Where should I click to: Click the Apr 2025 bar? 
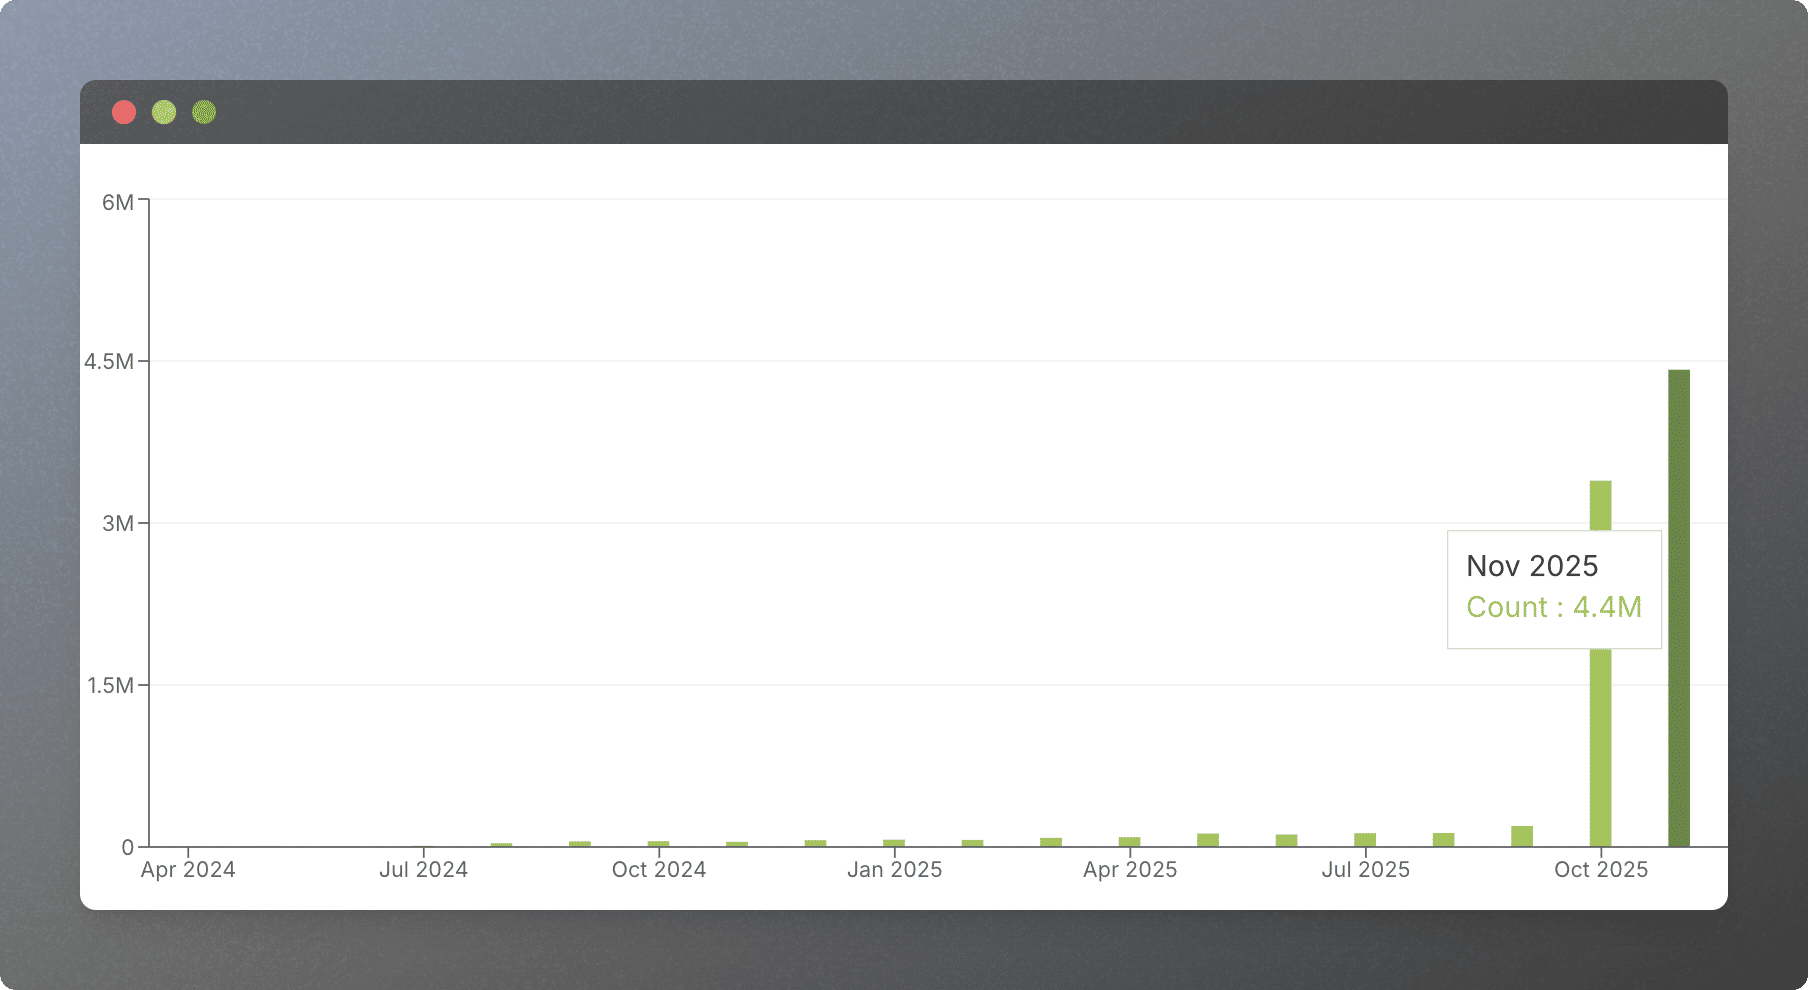(x=1129, y=842)
